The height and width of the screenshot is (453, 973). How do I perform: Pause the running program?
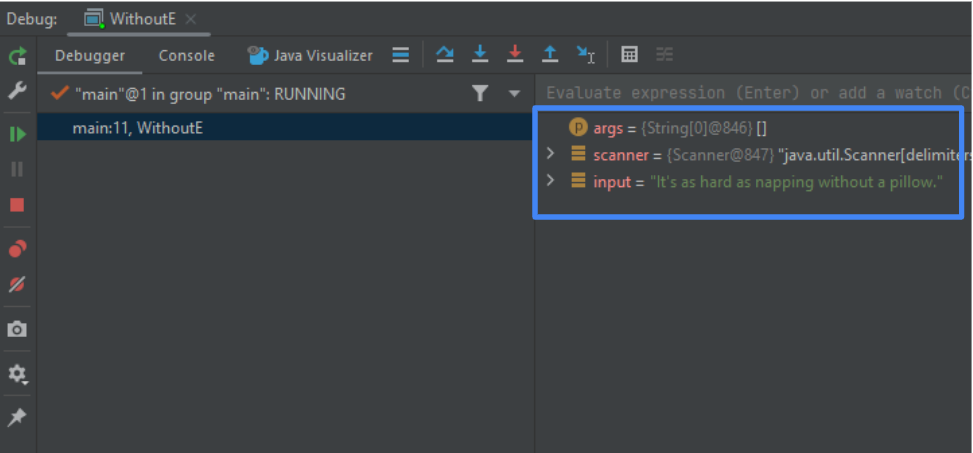[17, 169]
